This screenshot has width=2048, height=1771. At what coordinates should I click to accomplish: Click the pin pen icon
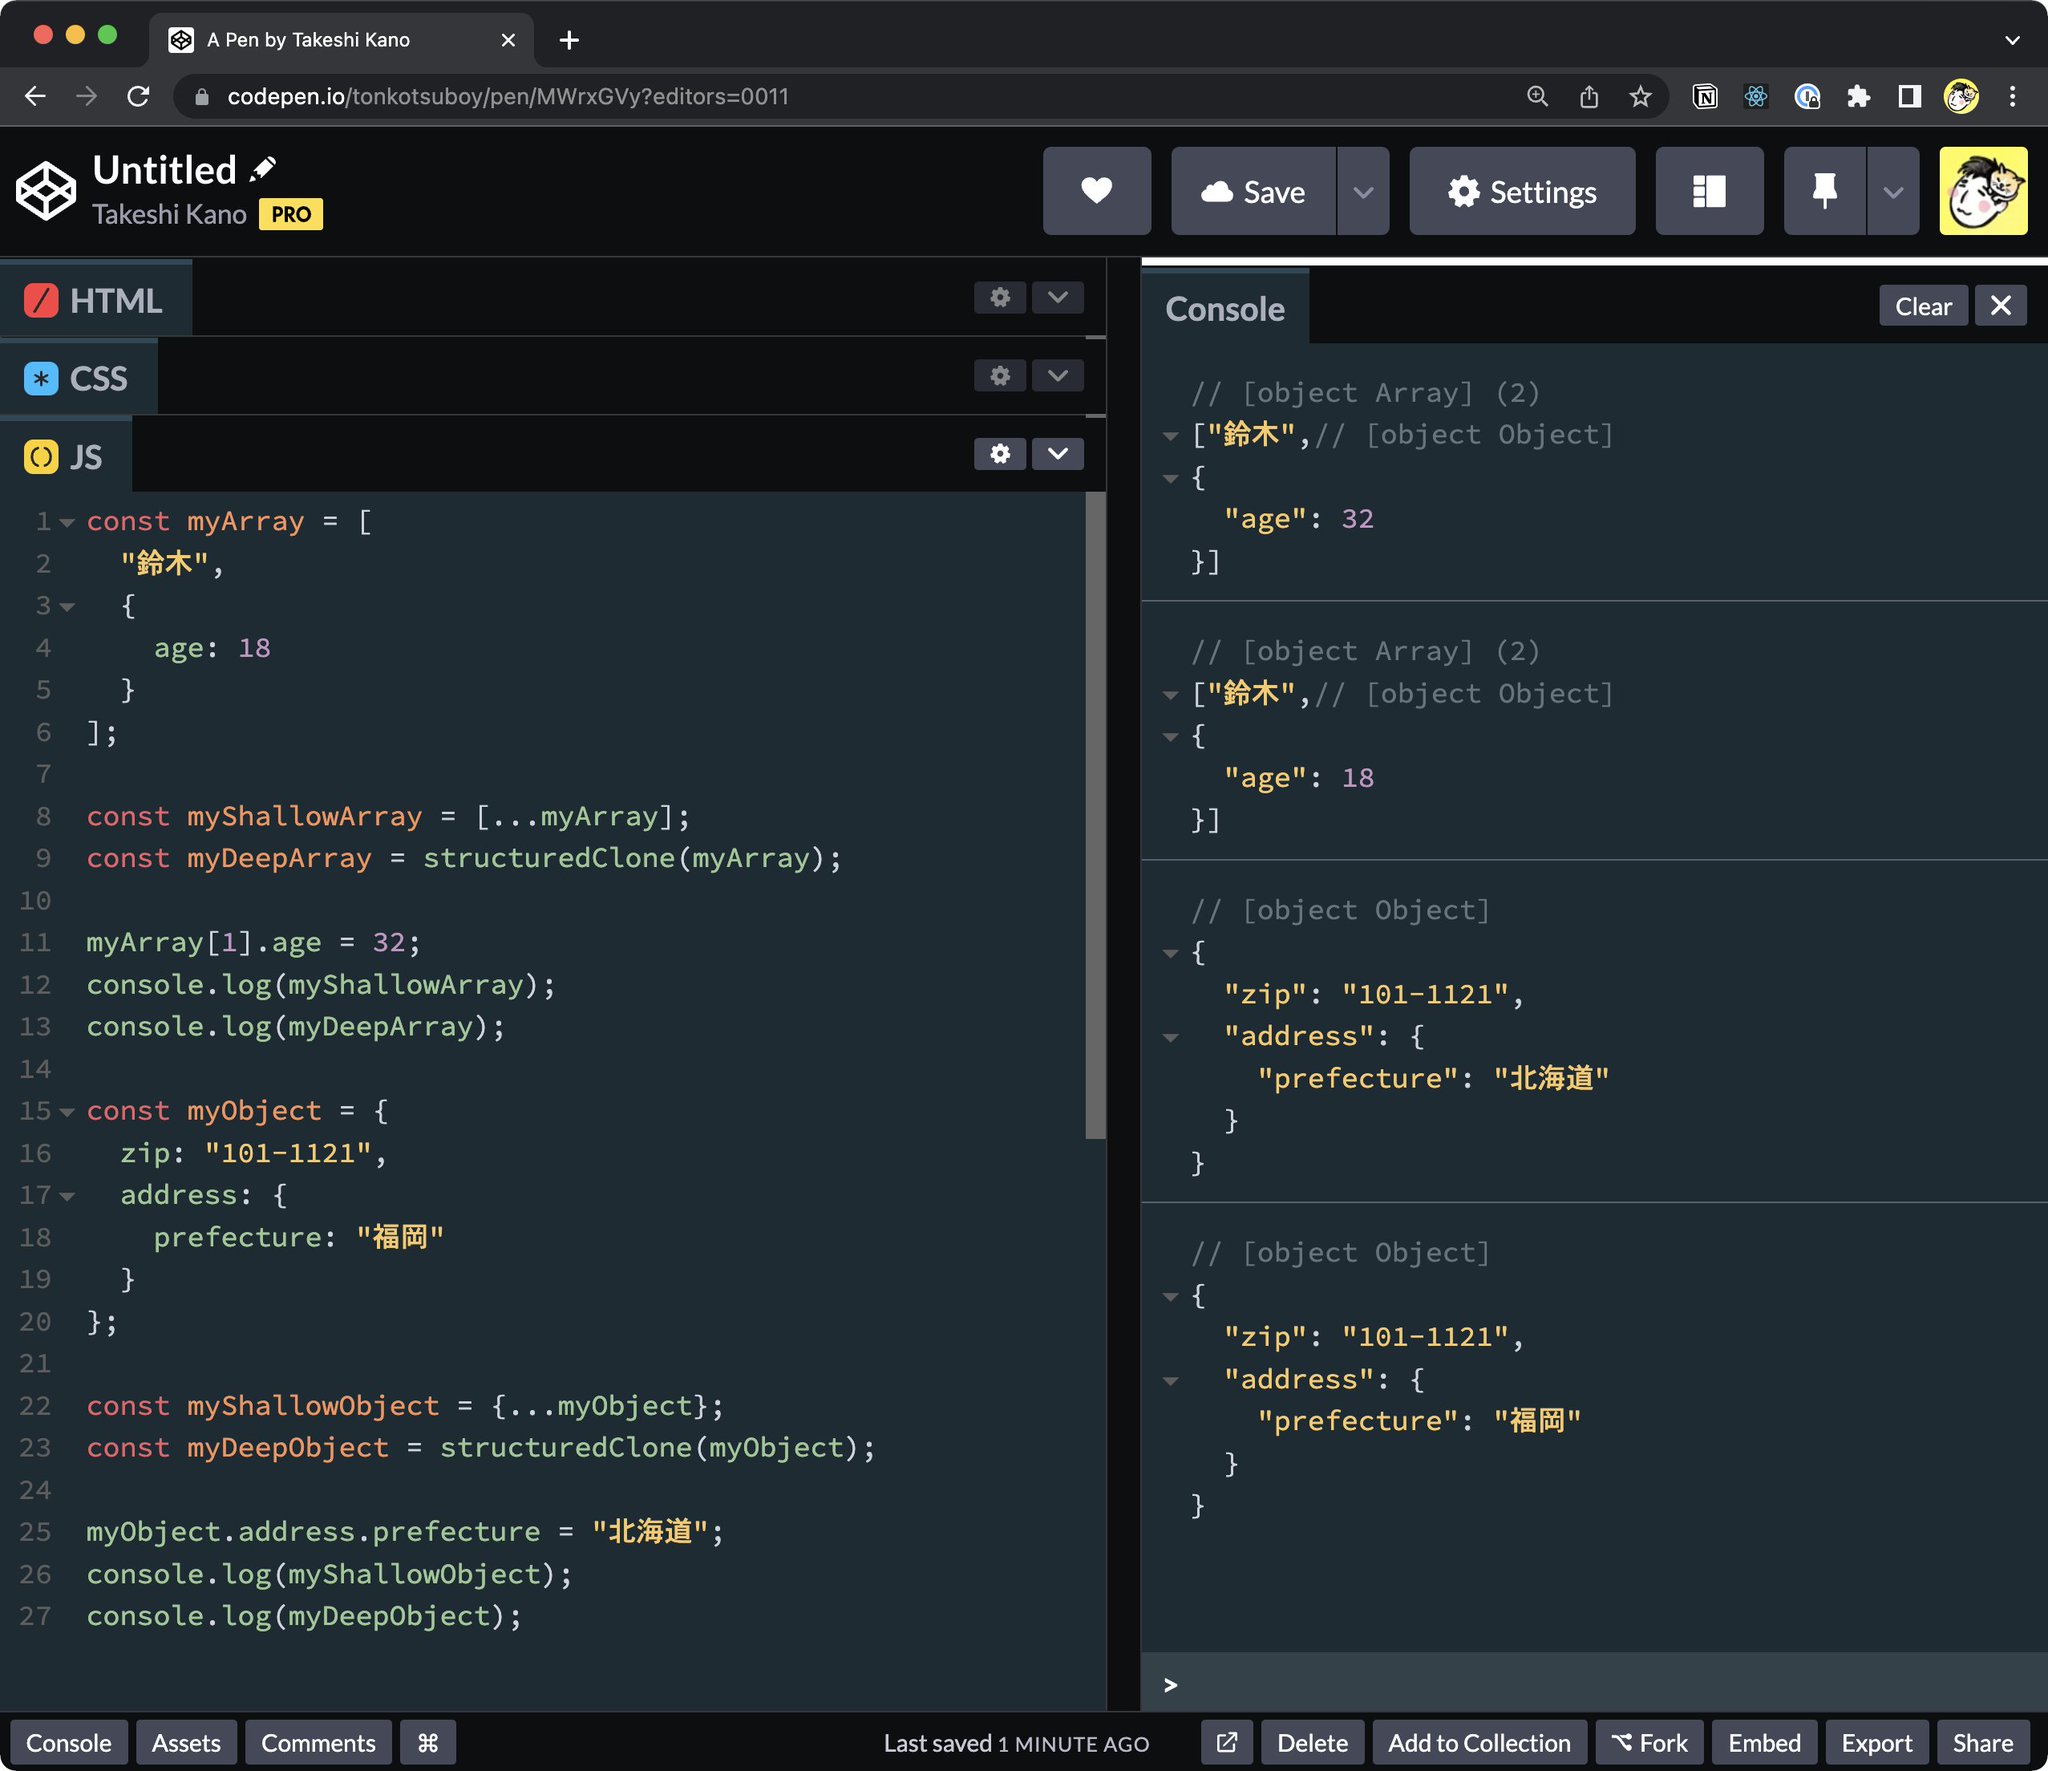(x=1824, y=191)
